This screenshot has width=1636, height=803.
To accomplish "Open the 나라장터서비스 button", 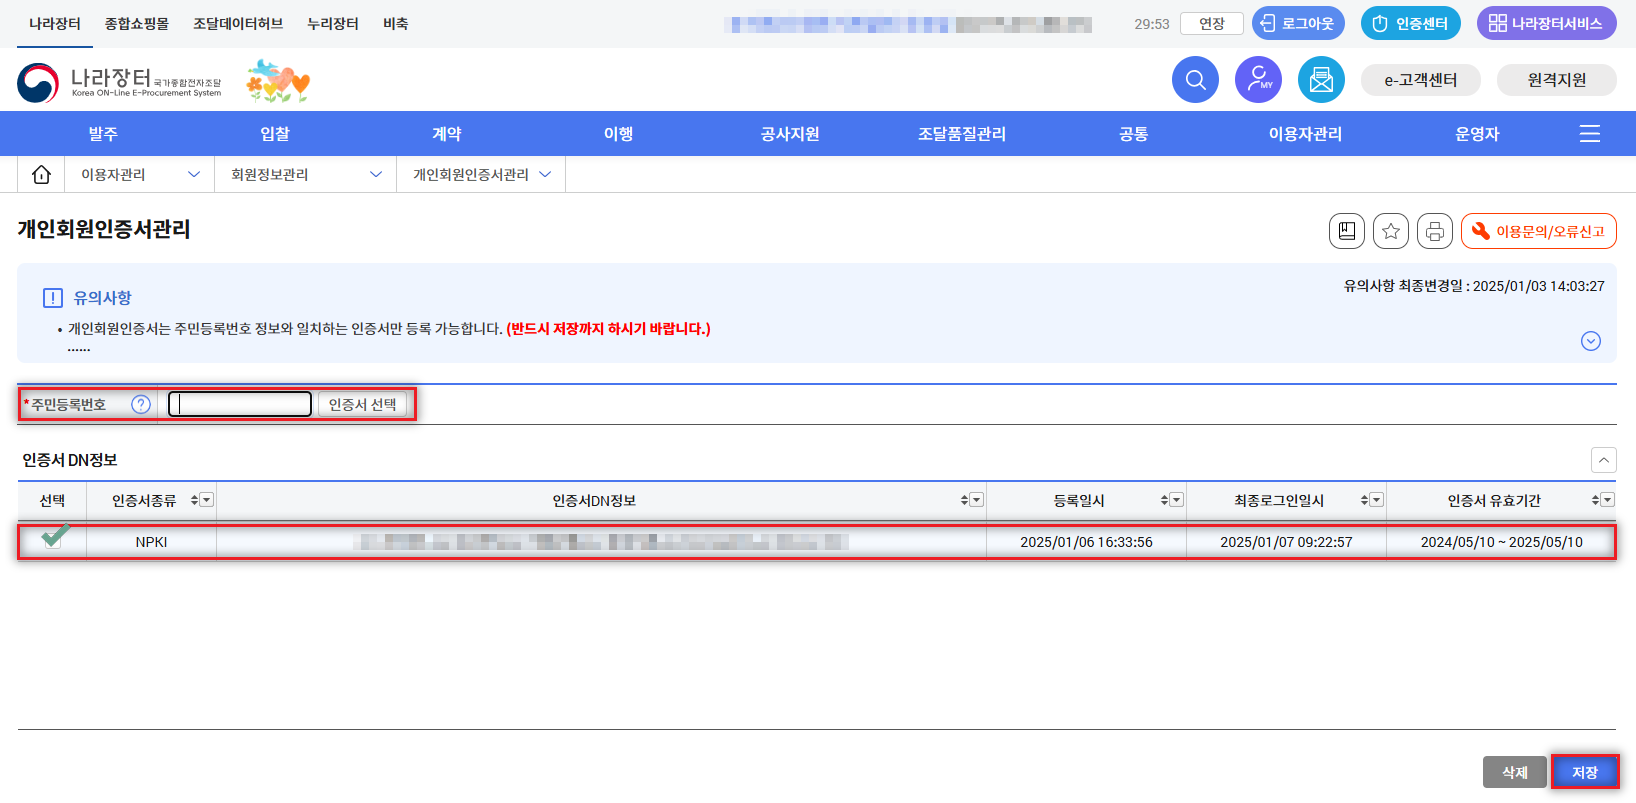I will click(x=1547, y=23).
